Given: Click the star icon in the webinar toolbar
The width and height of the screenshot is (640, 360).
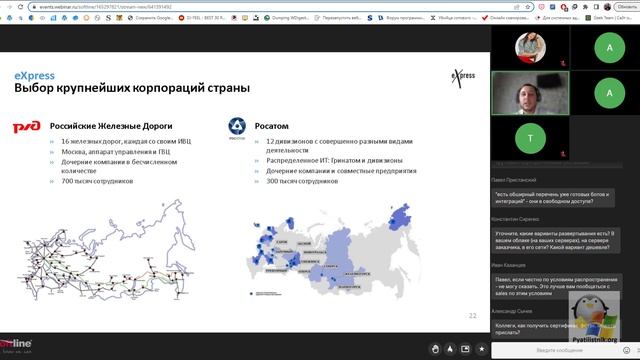Looking at the screenshot, I should tap(482, 349).
